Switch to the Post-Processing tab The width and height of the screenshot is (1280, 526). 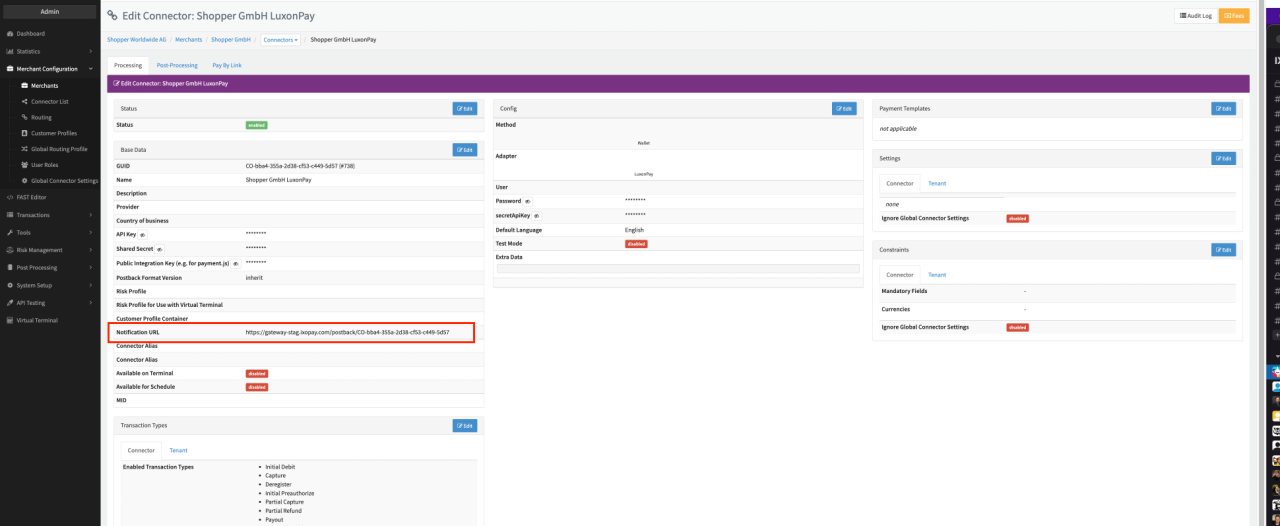[x=177, y=65]
